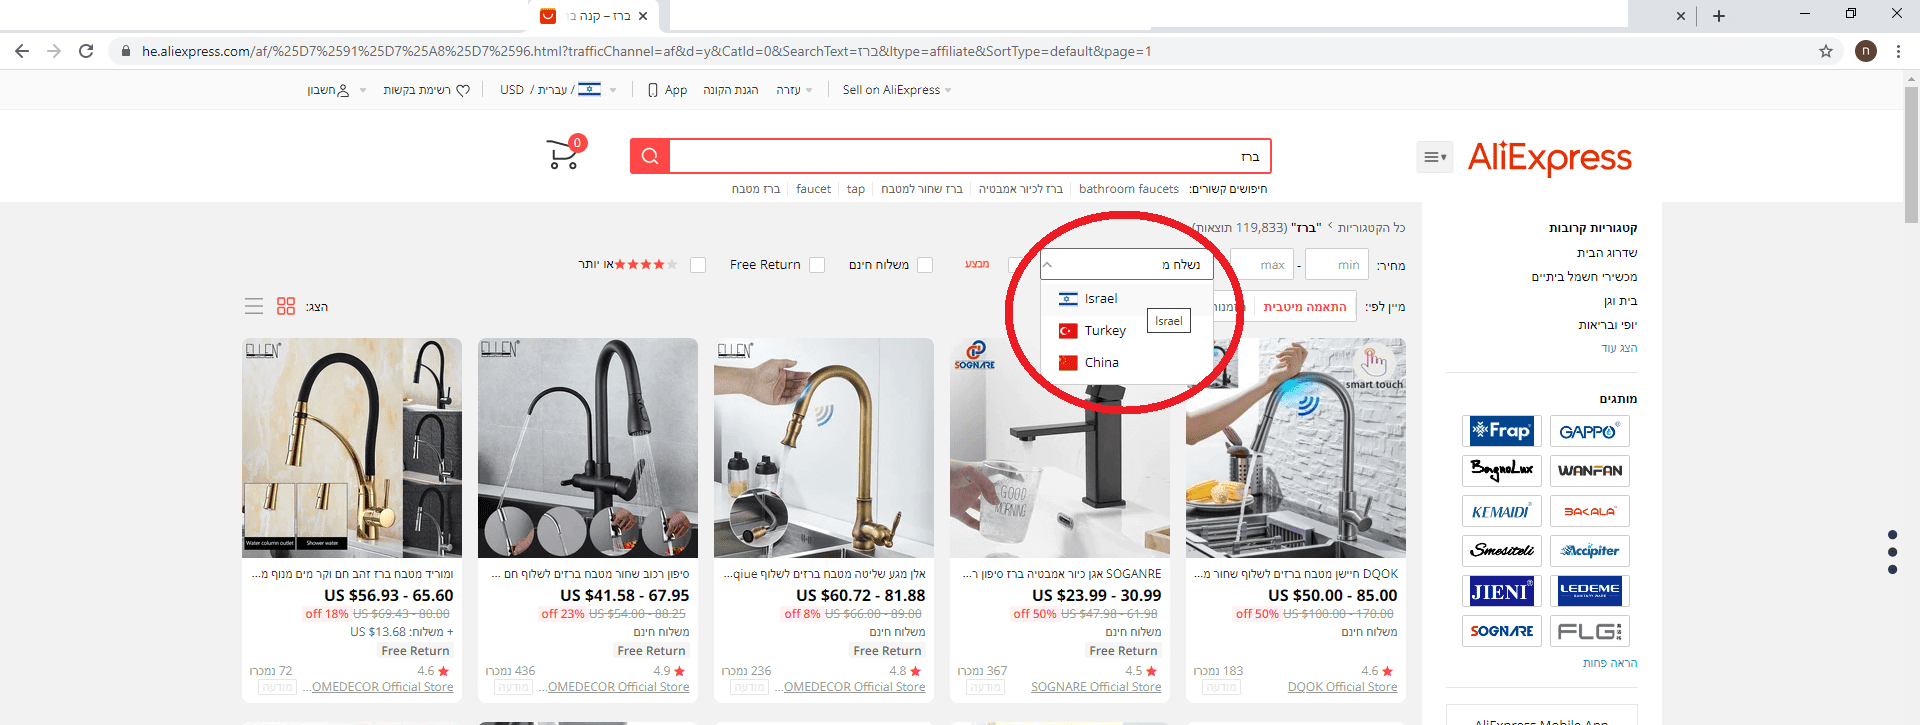This screenshot has width=1920, height=725.
Task: Enable the four stars and up checkbox
Action: pyautogui.click(x=698, y=265)
